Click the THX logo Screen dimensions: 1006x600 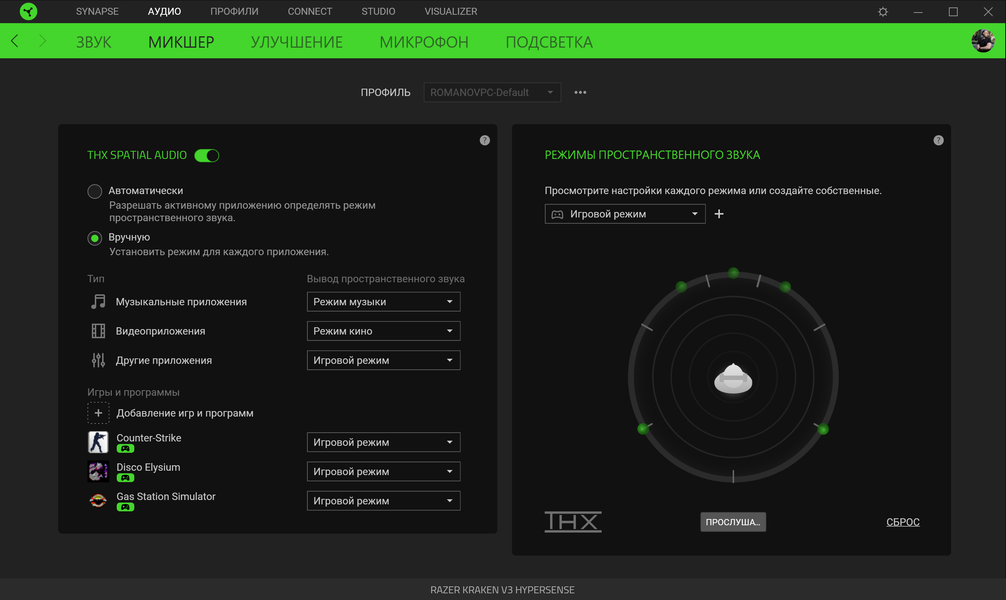pyautogui.click(x=573, y=522)
